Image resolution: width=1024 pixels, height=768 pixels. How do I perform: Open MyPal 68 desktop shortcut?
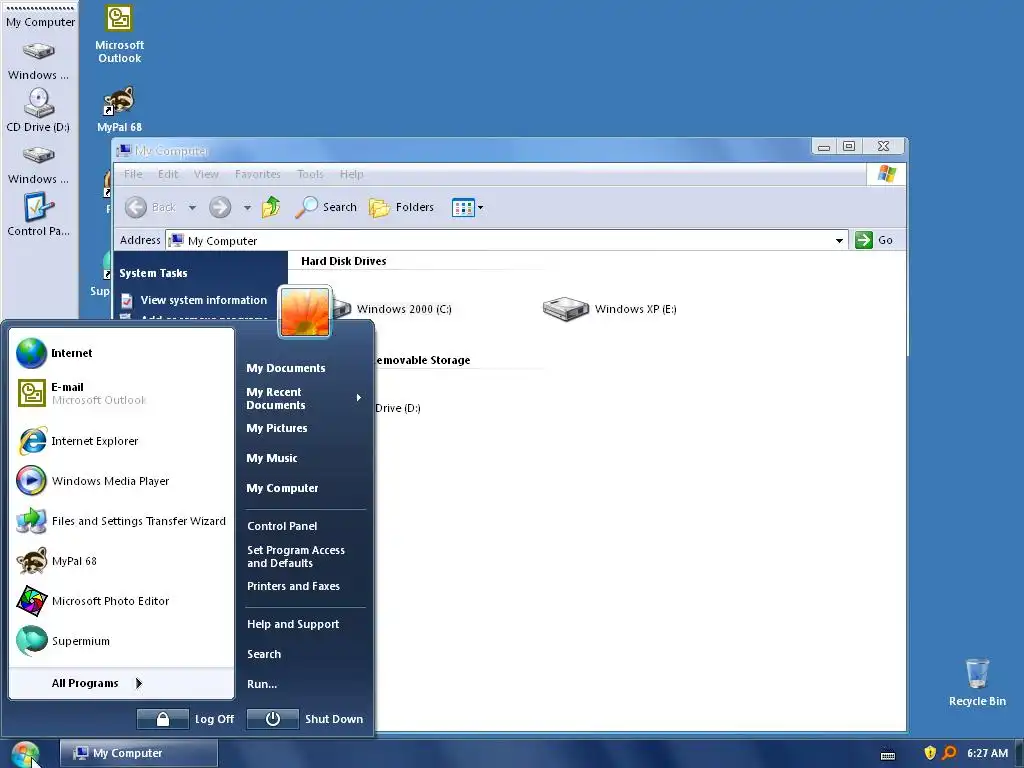tap(119, 109)
